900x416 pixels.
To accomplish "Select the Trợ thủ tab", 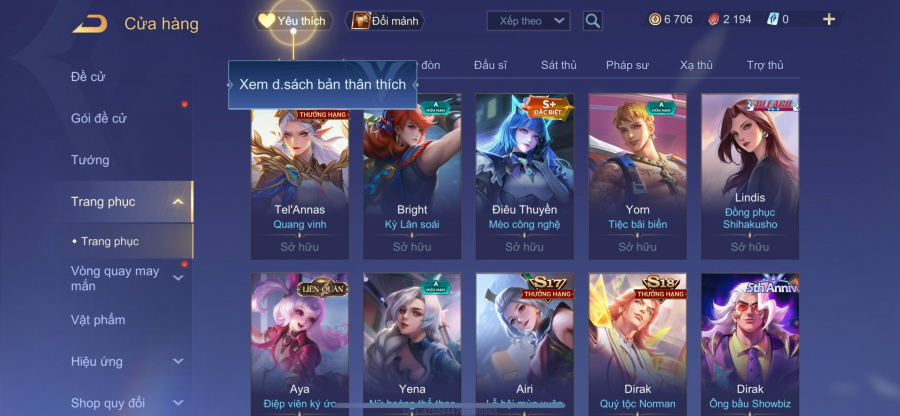I will [765, 65].
